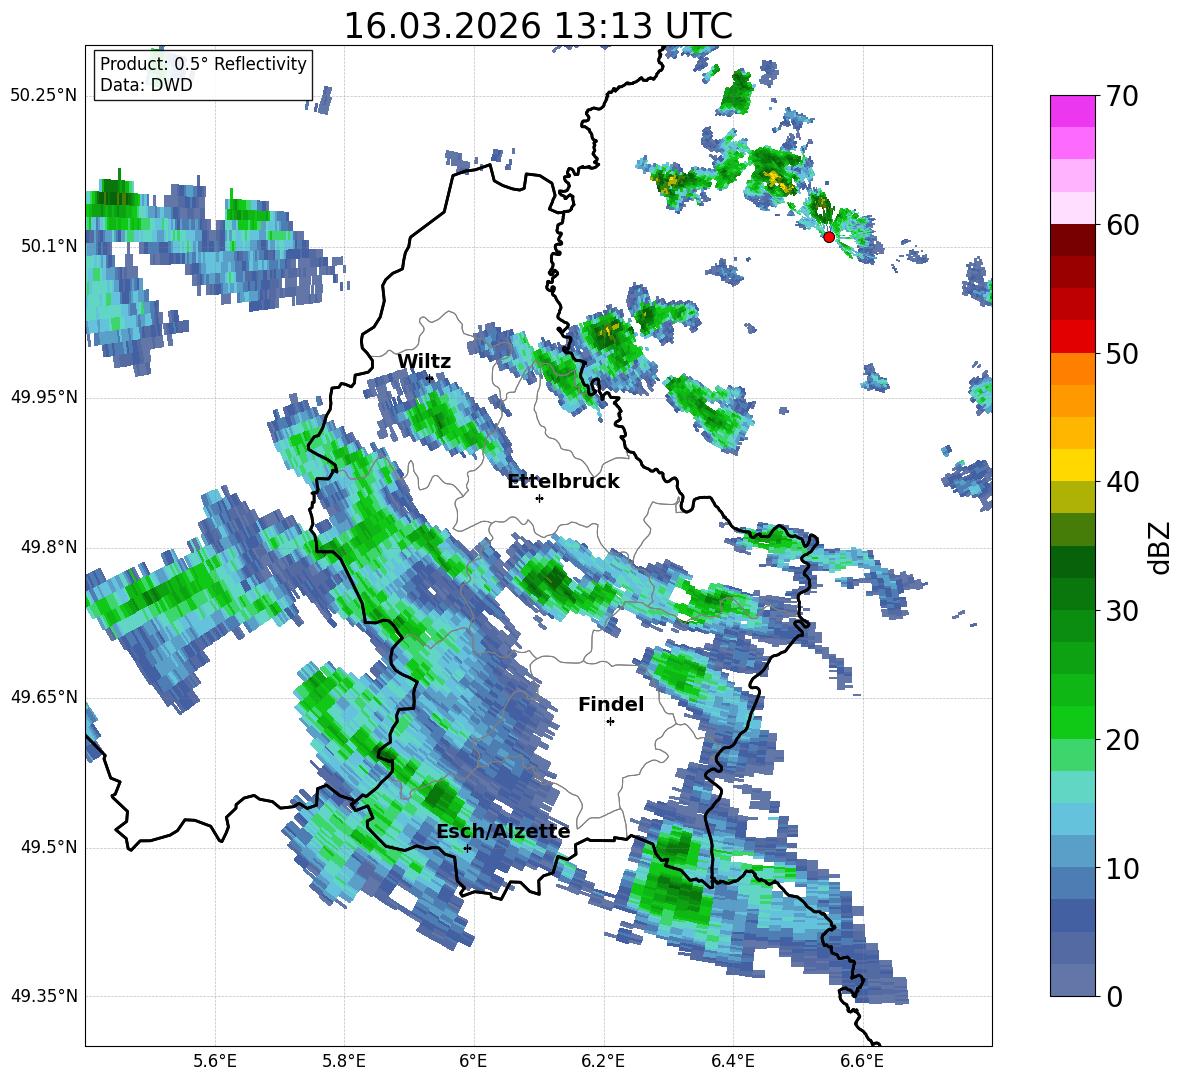The image size is (1184, 1081).
Task: Click the Ettelbruck city label
Action: tap(563, 482)
